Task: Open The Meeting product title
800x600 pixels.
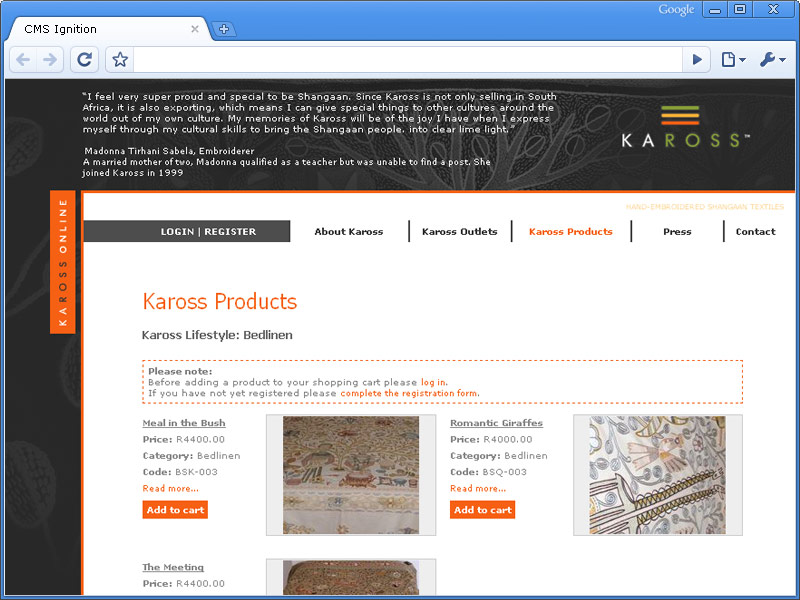Action: click(x=173, y=567)
